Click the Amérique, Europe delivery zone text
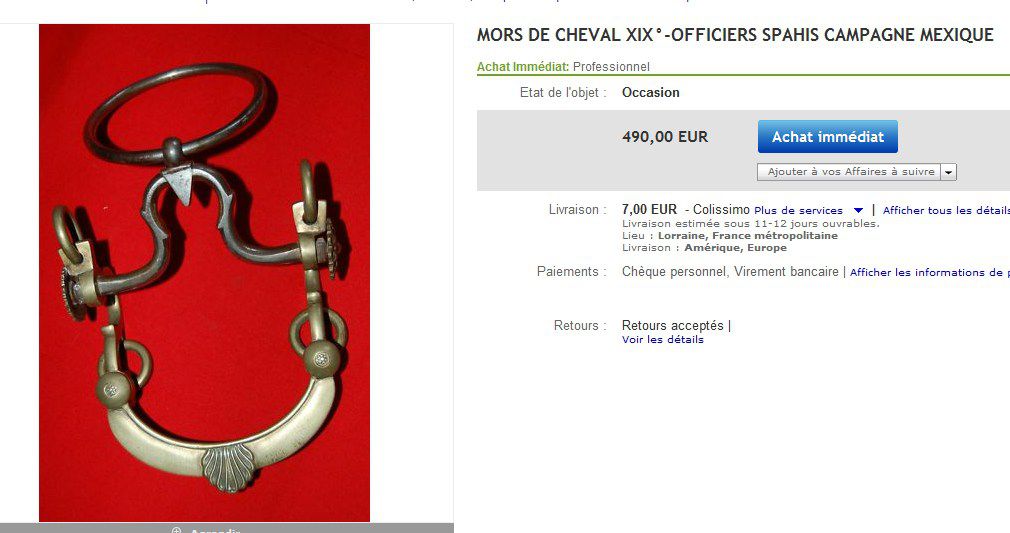Image resolution: width=1010 pixels, height=533 pixels. tap(735, 247)
